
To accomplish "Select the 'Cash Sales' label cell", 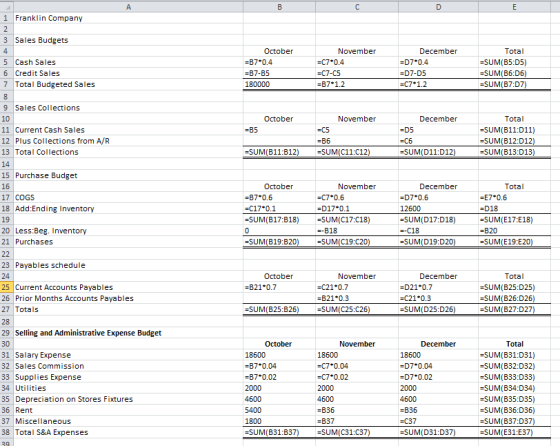I will click(129, 62).
